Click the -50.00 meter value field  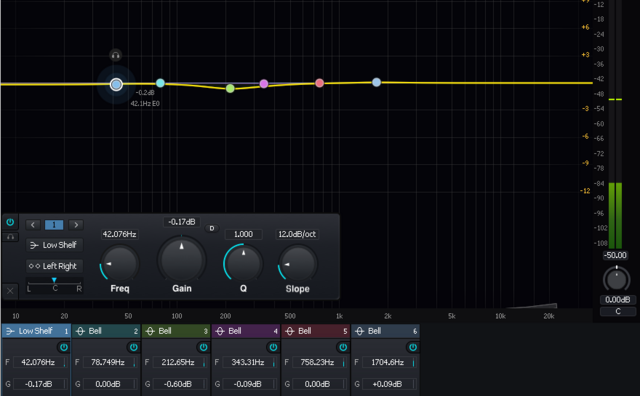click(616, 256)
